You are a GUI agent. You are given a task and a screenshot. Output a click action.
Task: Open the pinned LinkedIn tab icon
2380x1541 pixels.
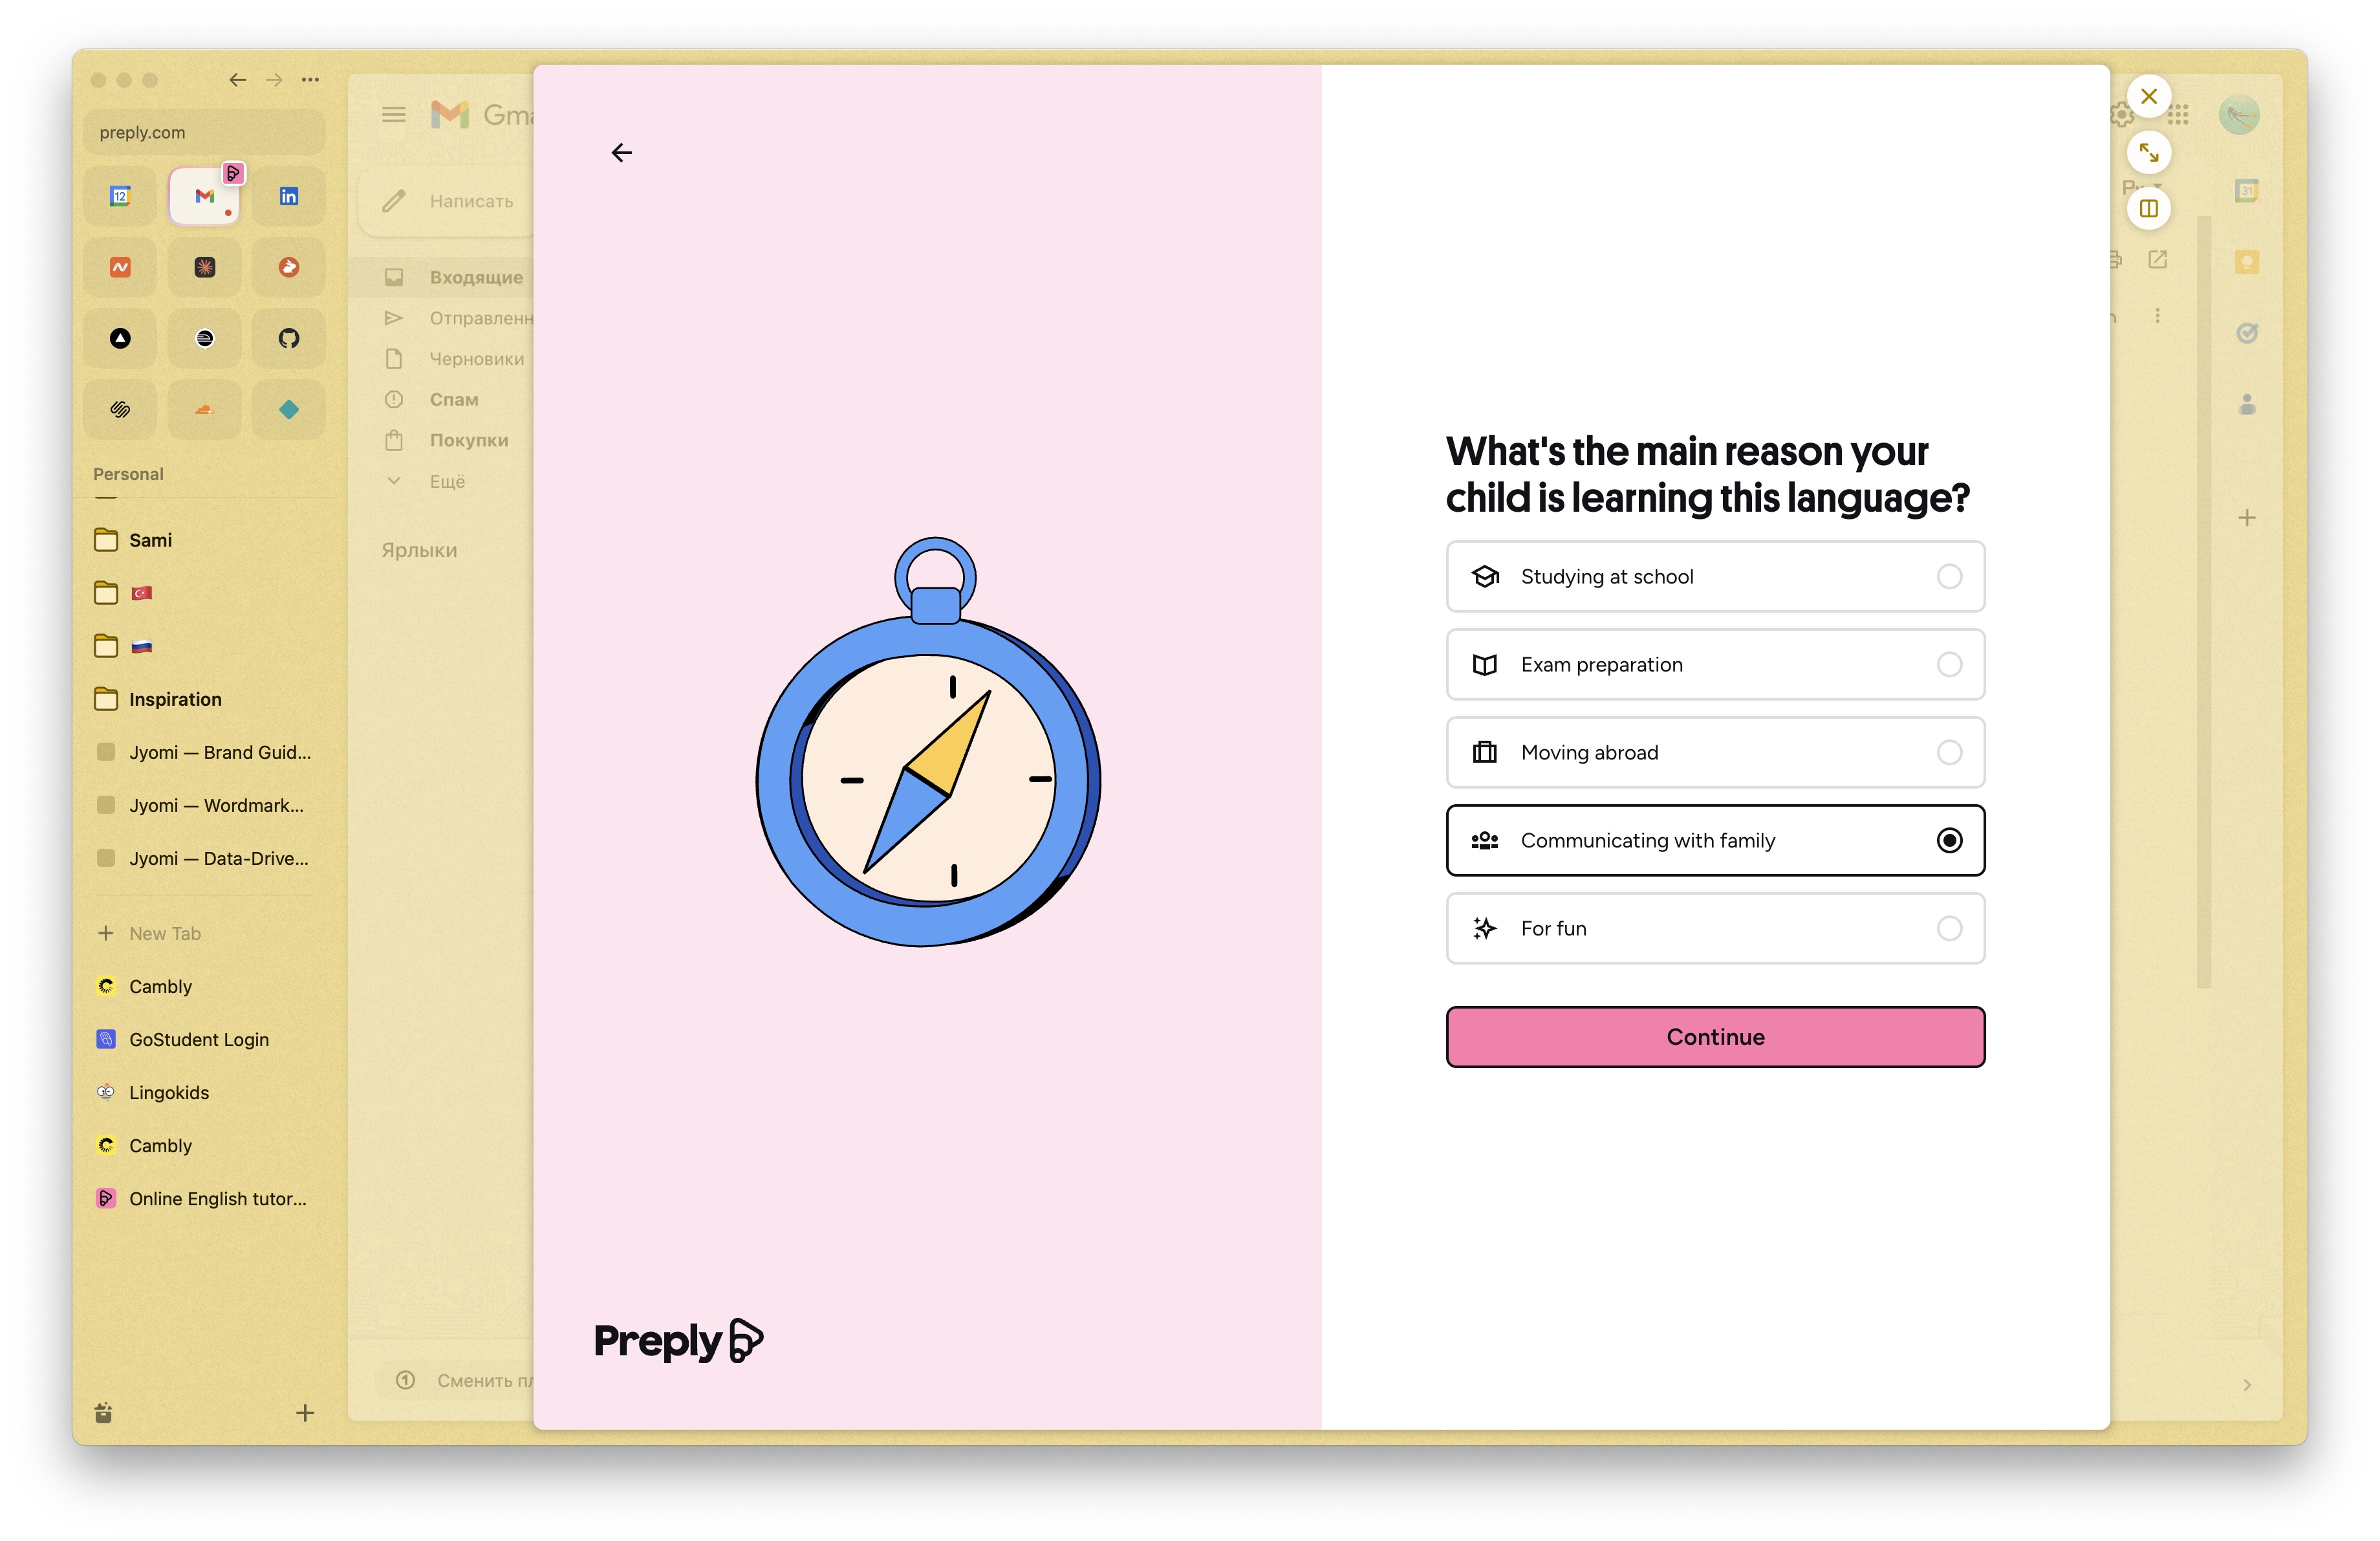[x=288, y=196]
